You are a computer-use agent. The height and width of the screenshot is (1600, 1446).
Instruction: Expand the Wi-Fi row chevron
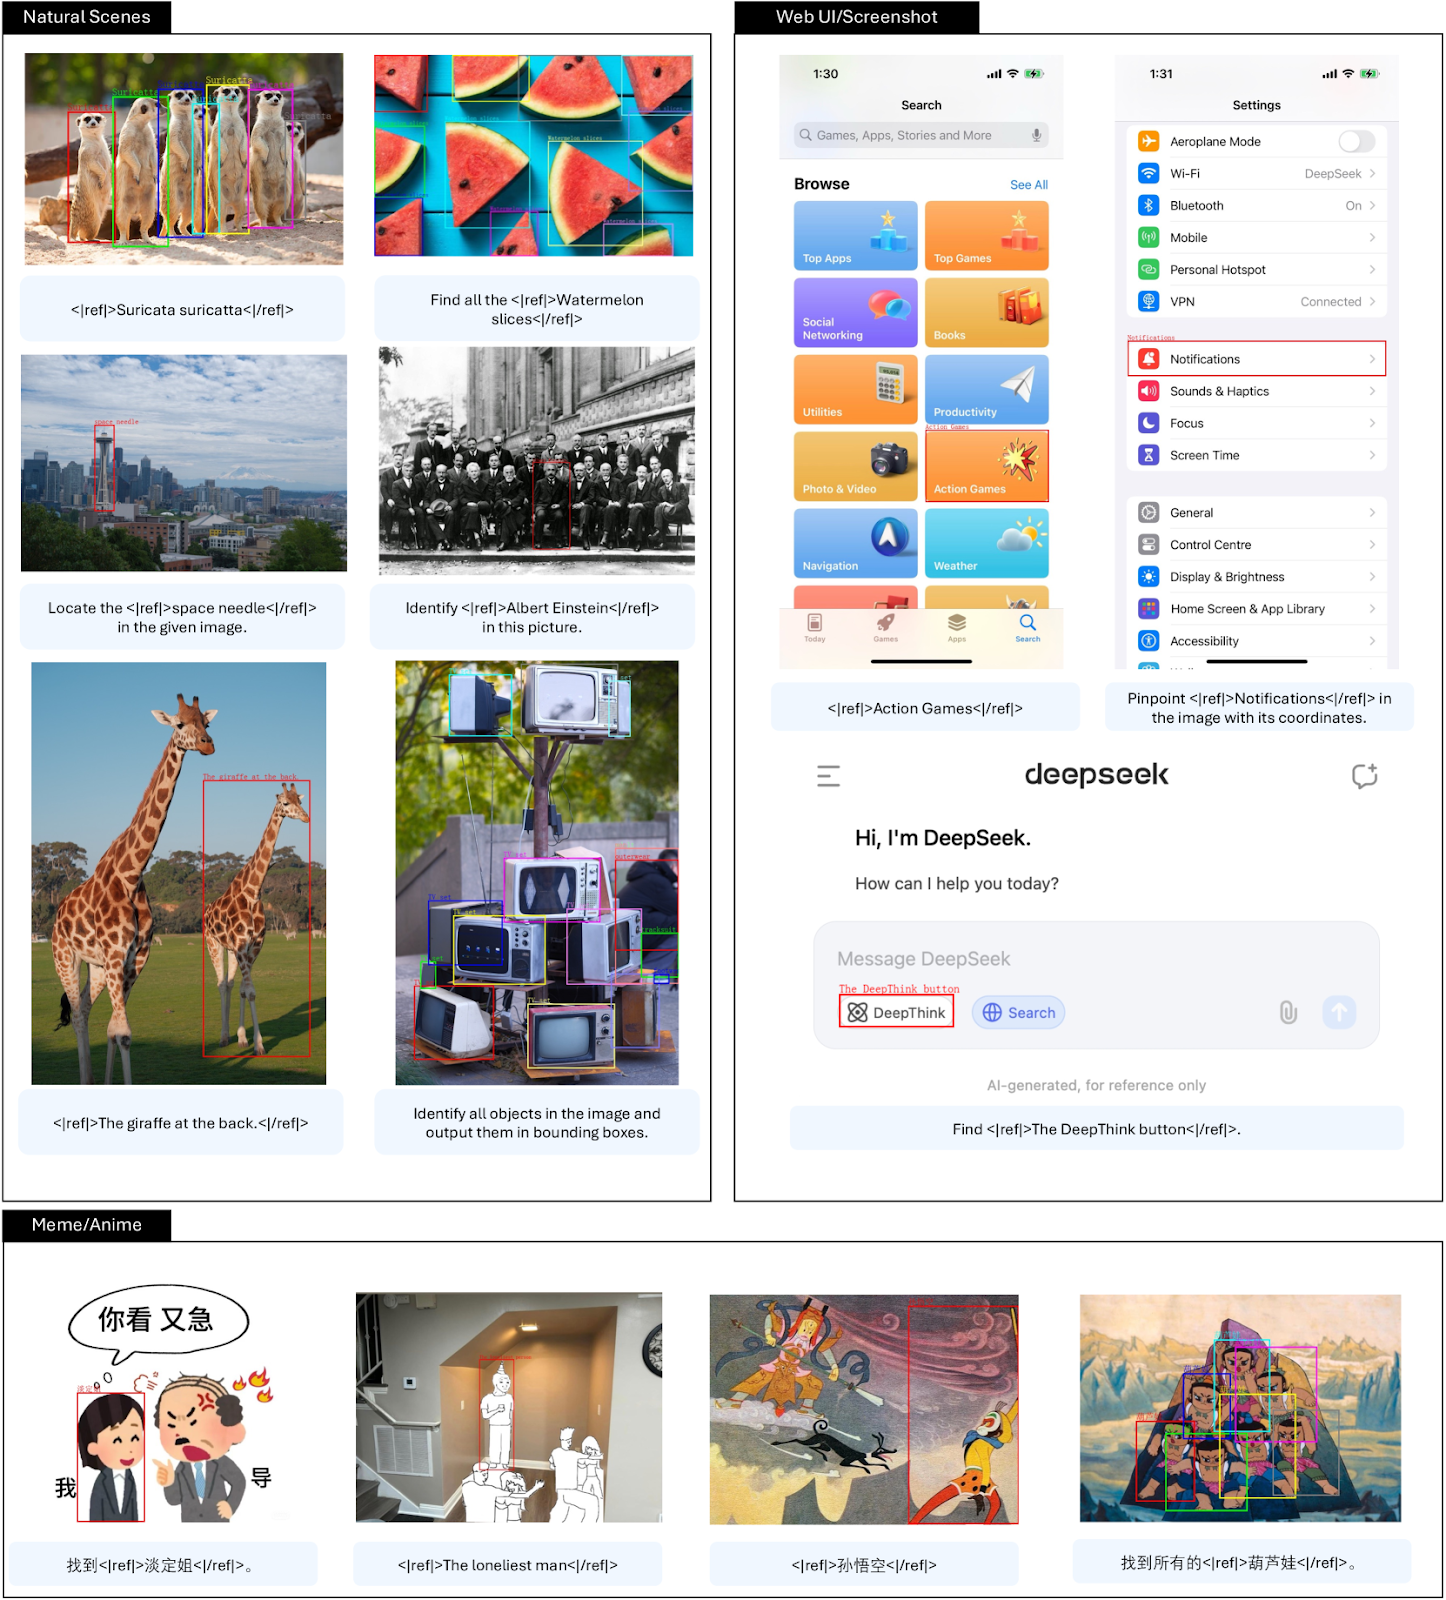click(1372, 174)
